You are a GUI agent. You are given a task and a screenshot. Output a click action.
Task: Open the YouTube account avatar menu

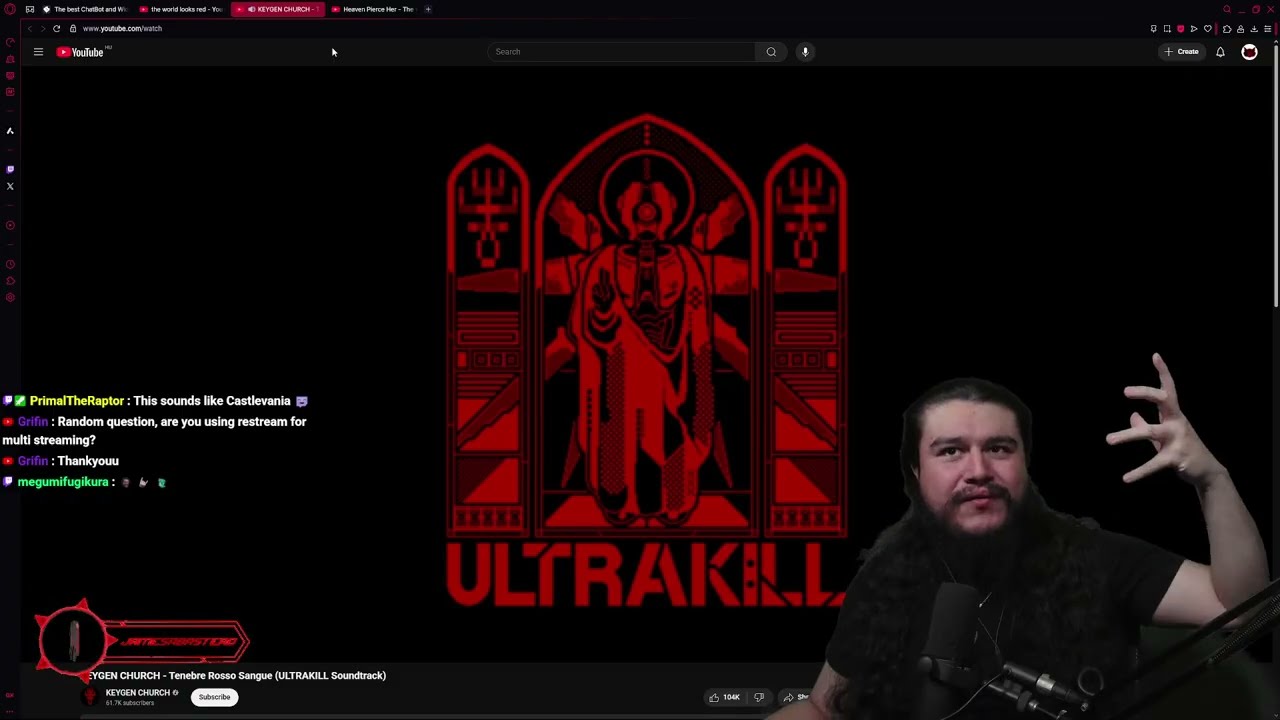pos(1249,52)
